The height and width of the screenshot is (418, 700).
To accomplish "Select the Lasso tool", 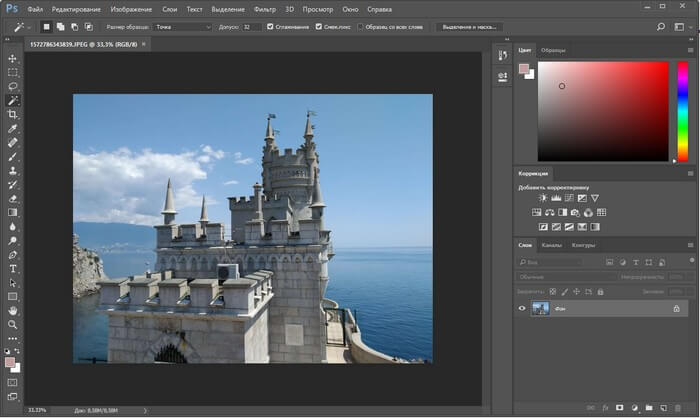I will (13, 87).
